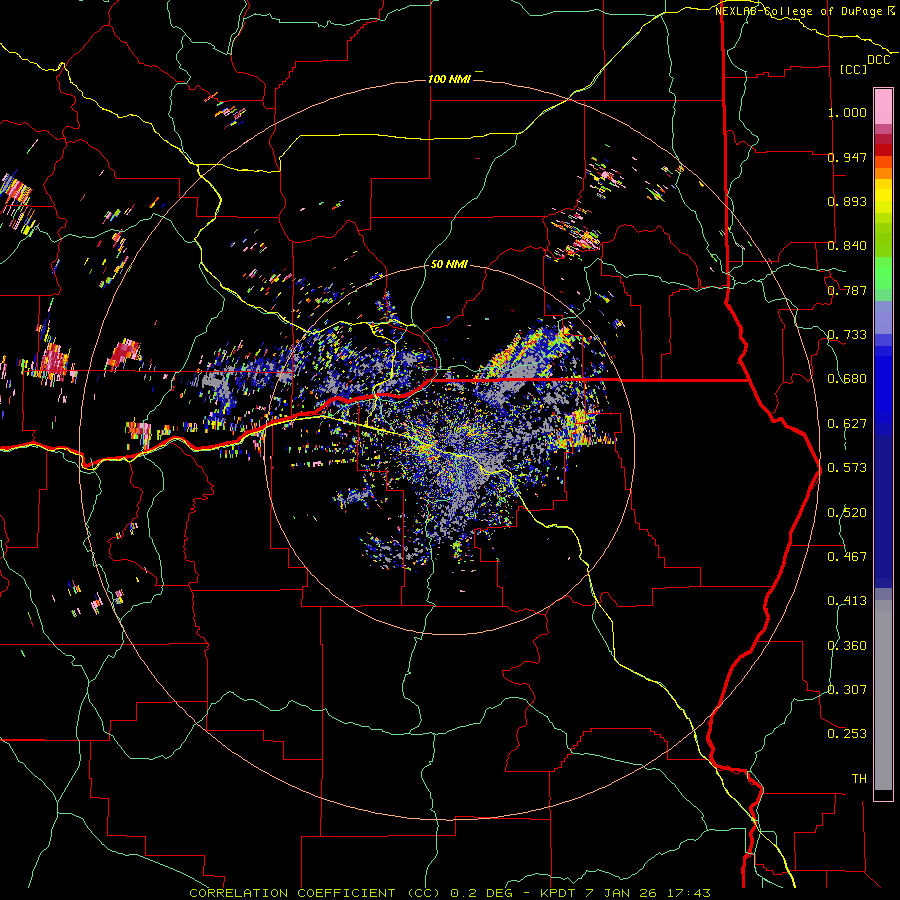This screenshot has width=900, height=900.
Task: Click the 0.467 value on the color scale
Action: pos(847,557)
